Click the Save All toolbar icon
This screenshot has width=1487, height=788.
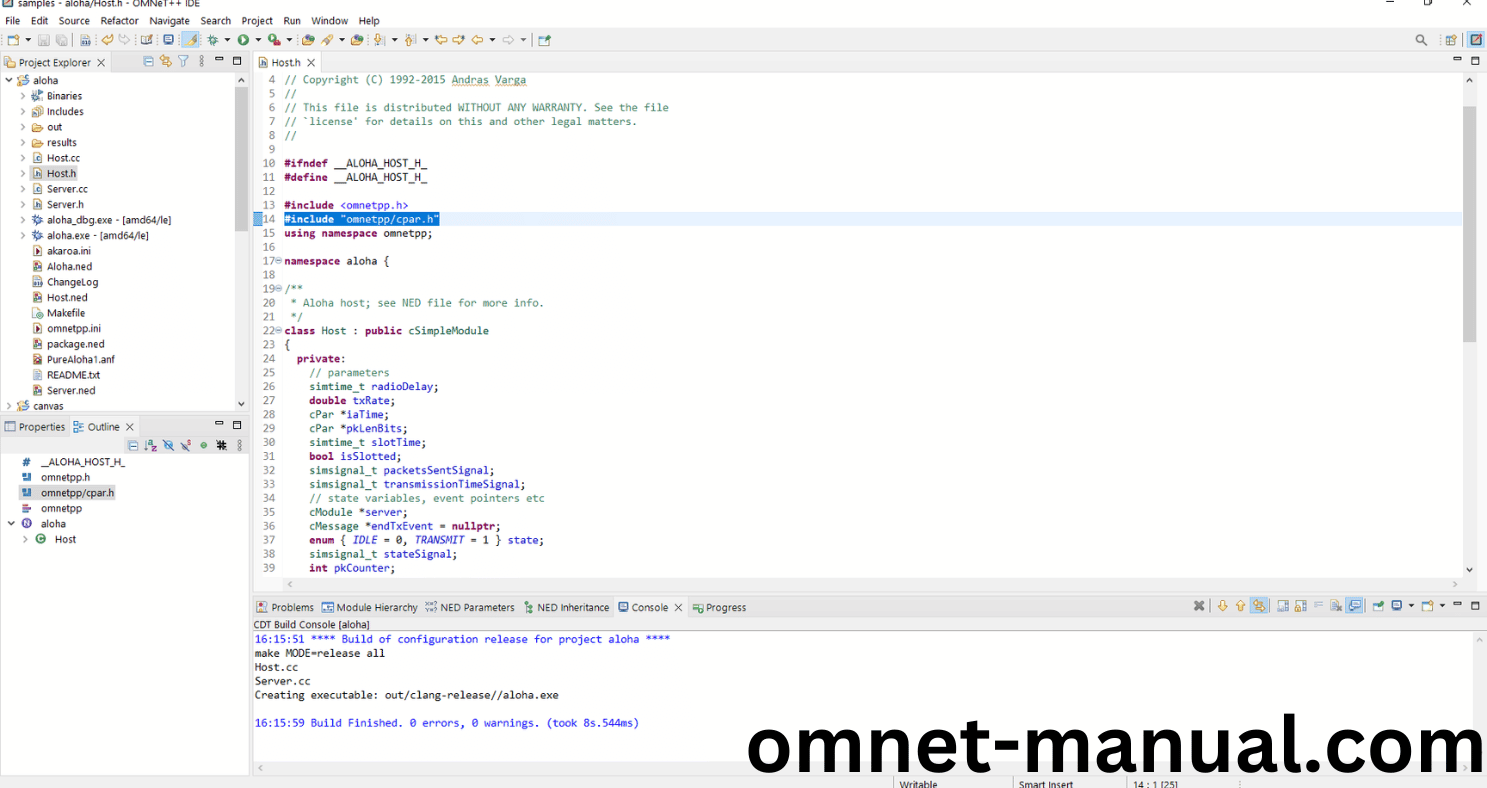tap(60, 40)
